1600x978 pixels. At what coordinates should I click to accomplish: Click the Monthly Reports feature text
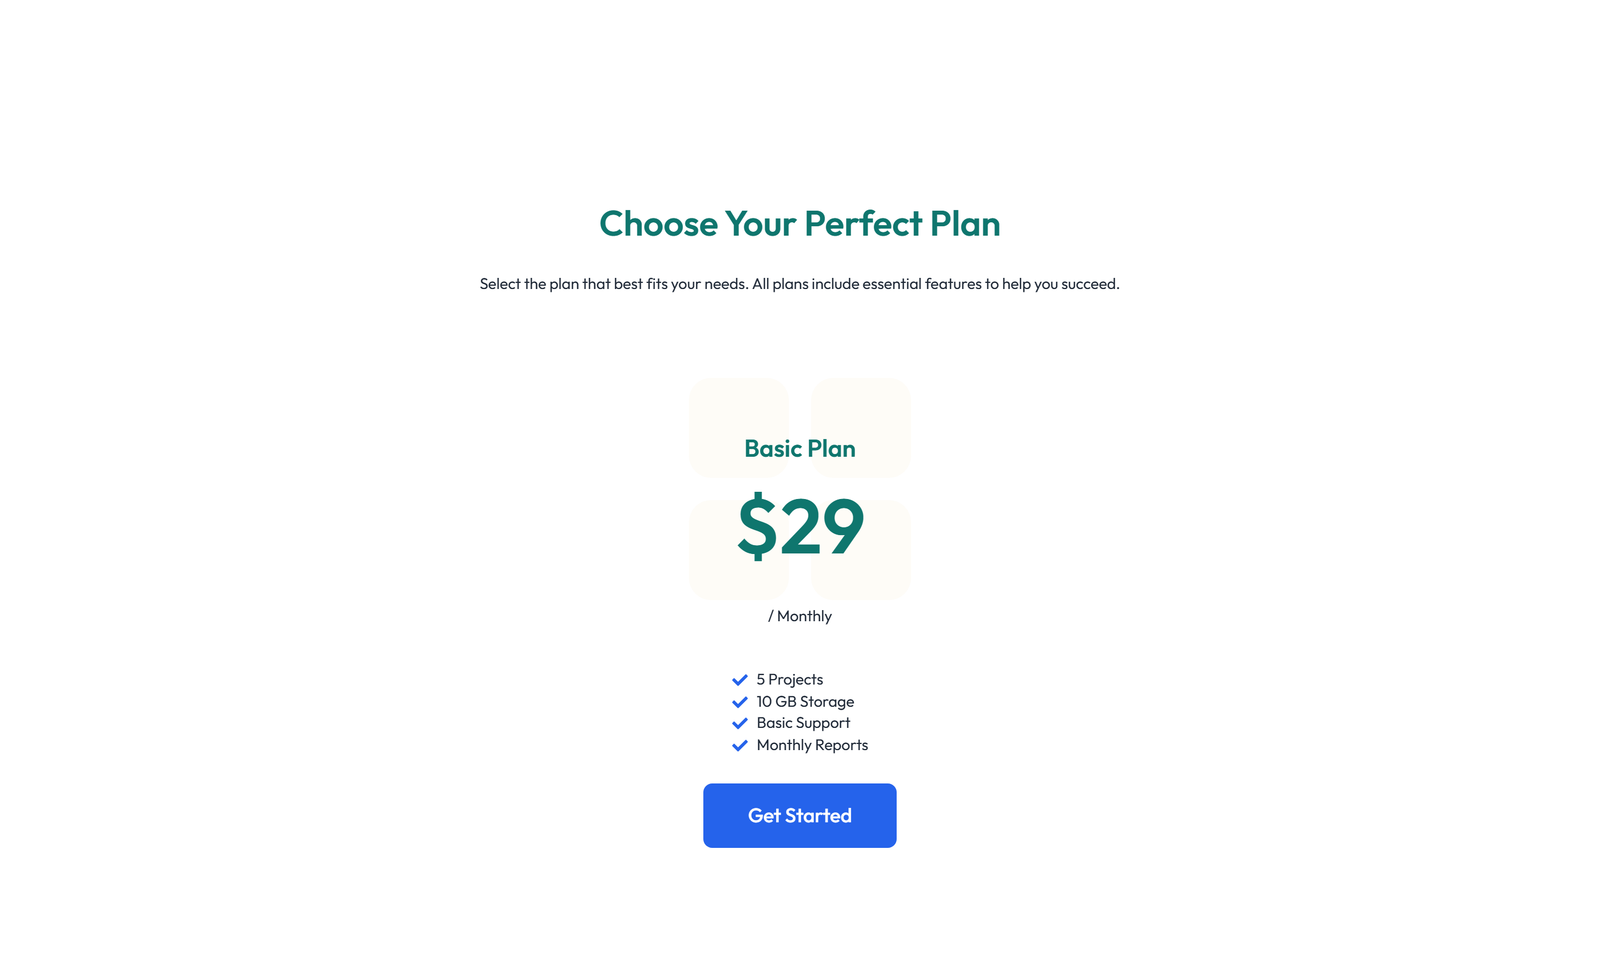click(812, 745)
